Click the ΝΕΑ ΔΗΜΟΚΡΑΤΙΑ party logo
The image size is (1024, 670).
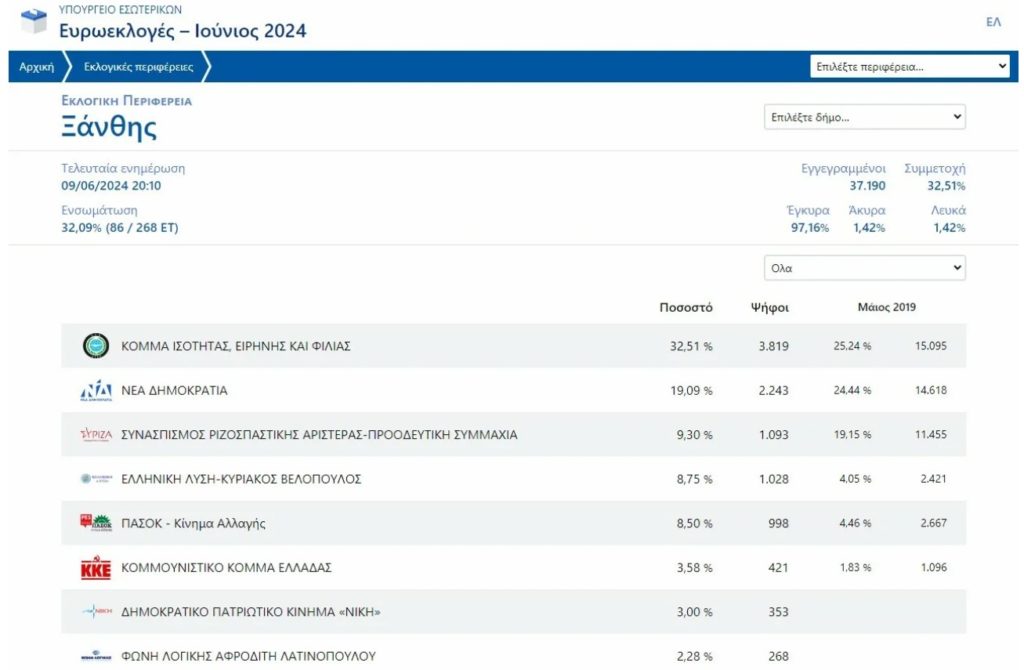[x=96, y=391]
